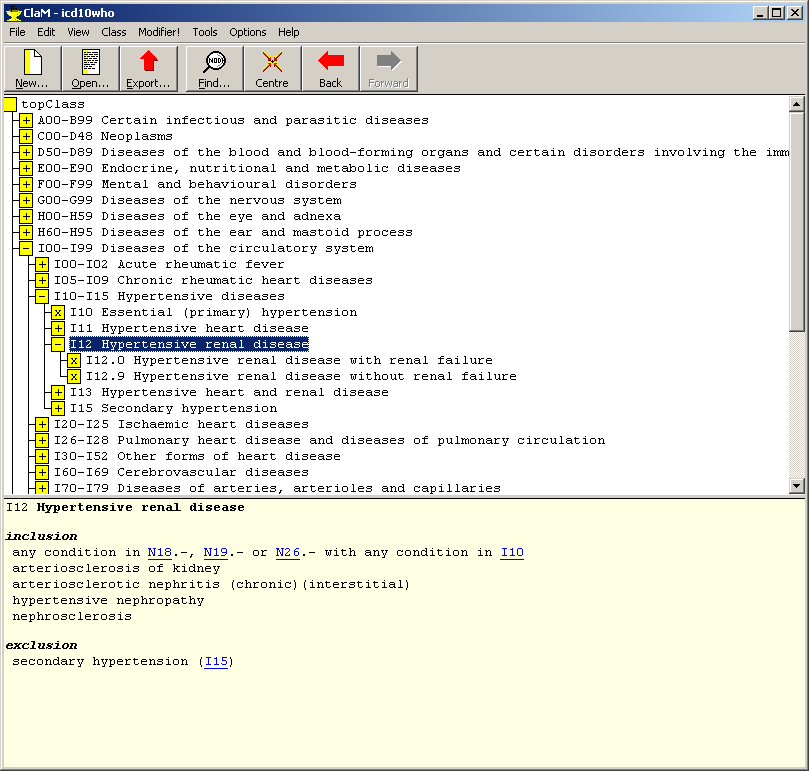809x771 pixels.
Task: Open the Tools menu
Action: (205, 32)
